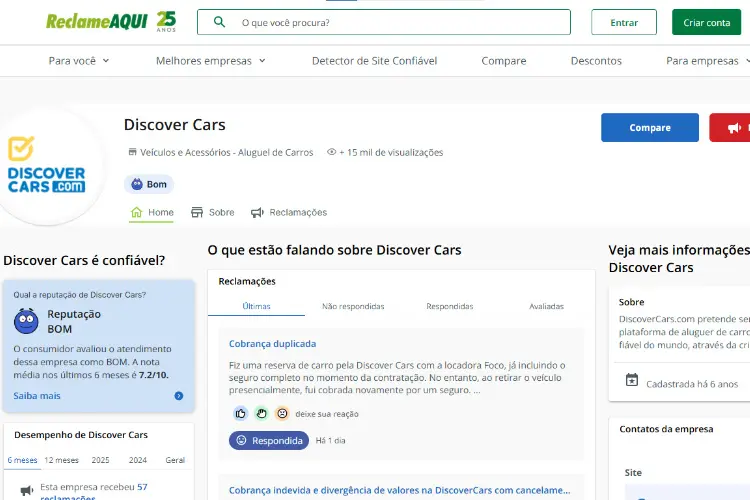Screen dimensions: 750x500
Task: Click the sad face reaction icon
Action: tap(282, 413)
